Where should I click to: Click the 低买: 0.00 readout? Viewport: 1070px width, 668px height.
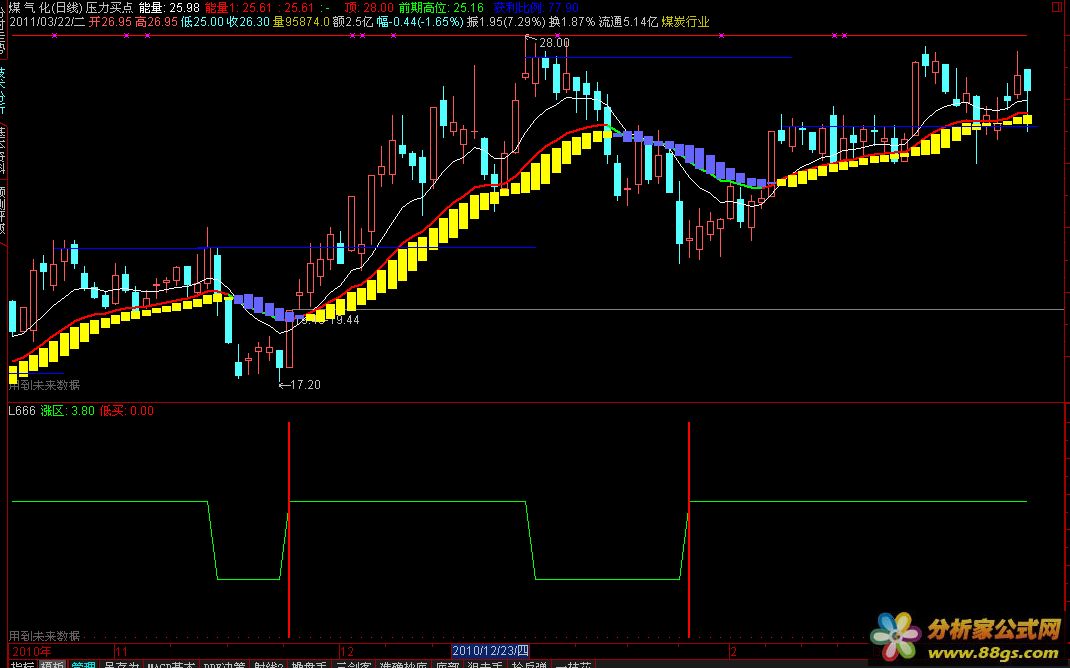[x=127, y=411]
